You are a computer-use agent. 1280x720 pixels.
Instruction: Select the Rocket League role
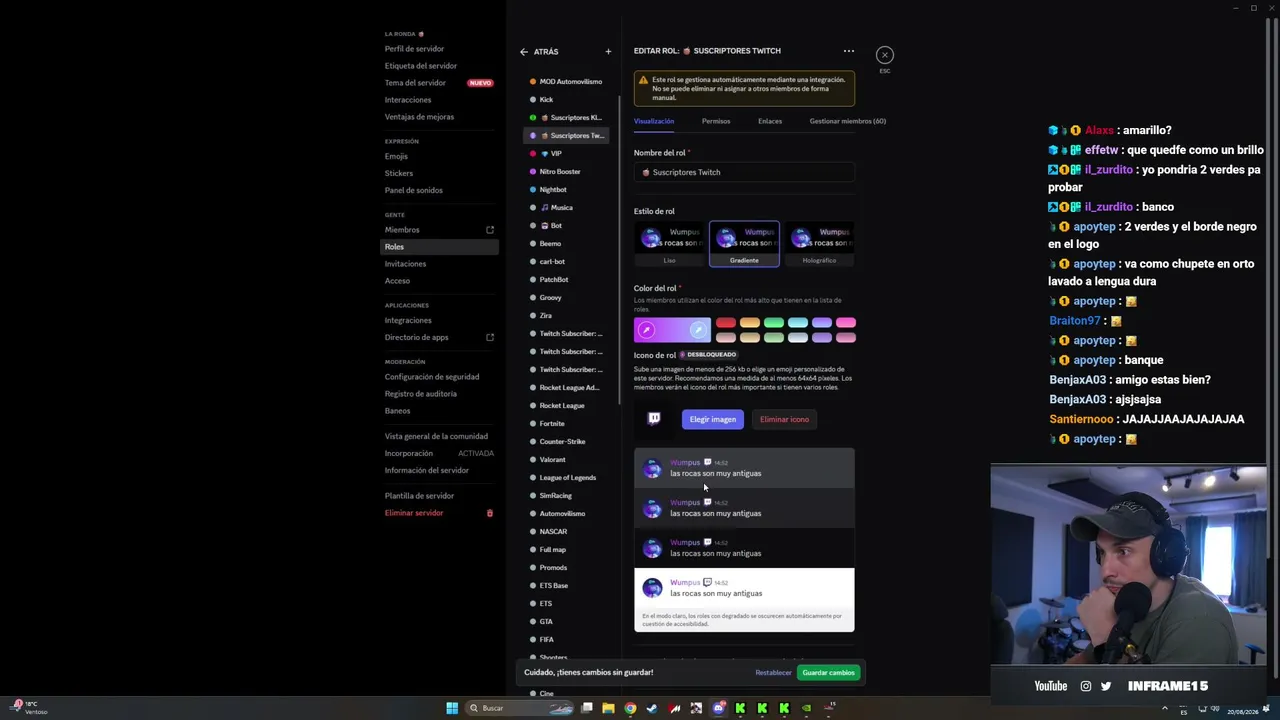[x=566, y=406]
